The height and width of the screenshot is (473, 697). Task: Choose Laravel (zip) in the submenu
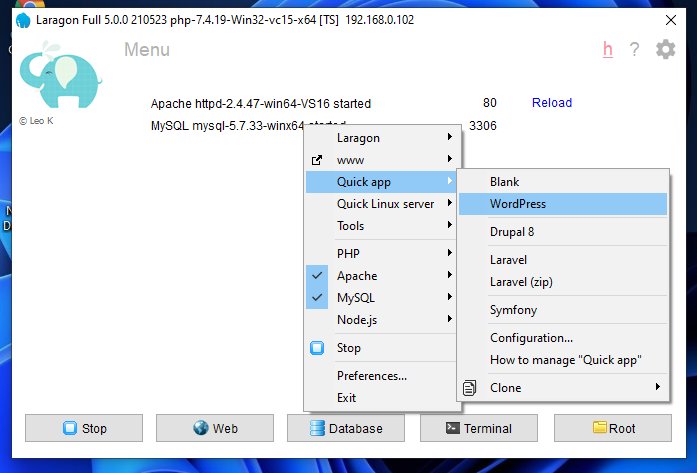521,282
